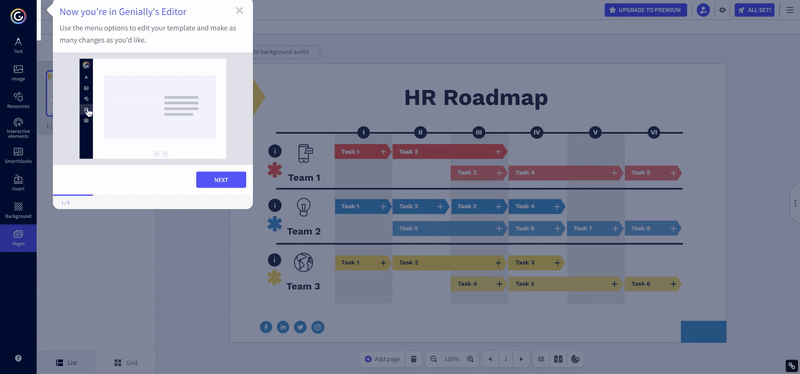Image resolution: width=800 pixels, height=374 pixels.
Task: Select the HR Roadmap title text
Action: (x=476, y=97)
